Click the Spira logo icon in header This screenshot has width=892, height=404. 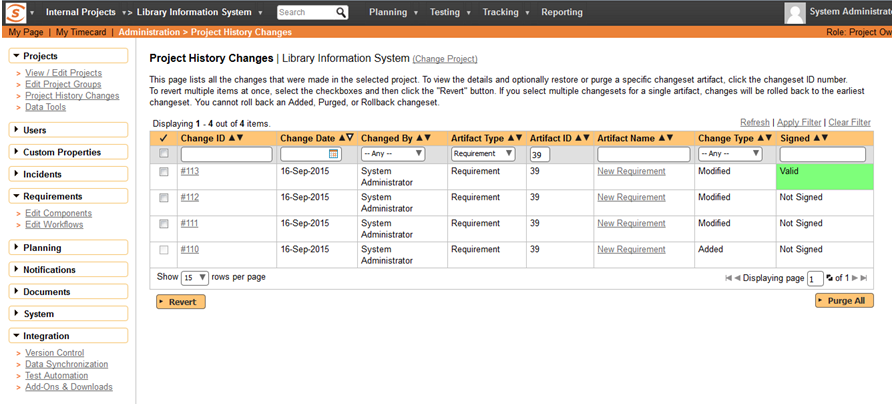coord(16,13)
